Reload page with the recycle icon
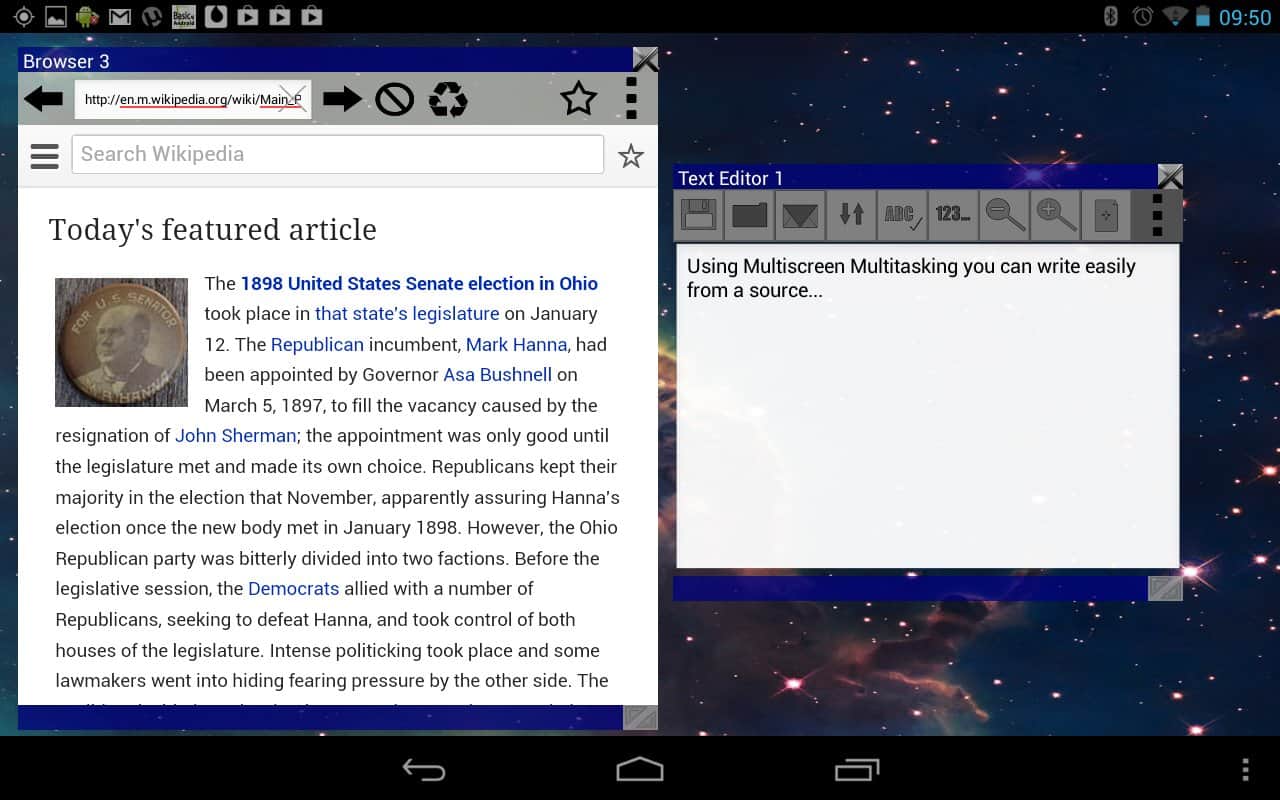 pos(448,99)
